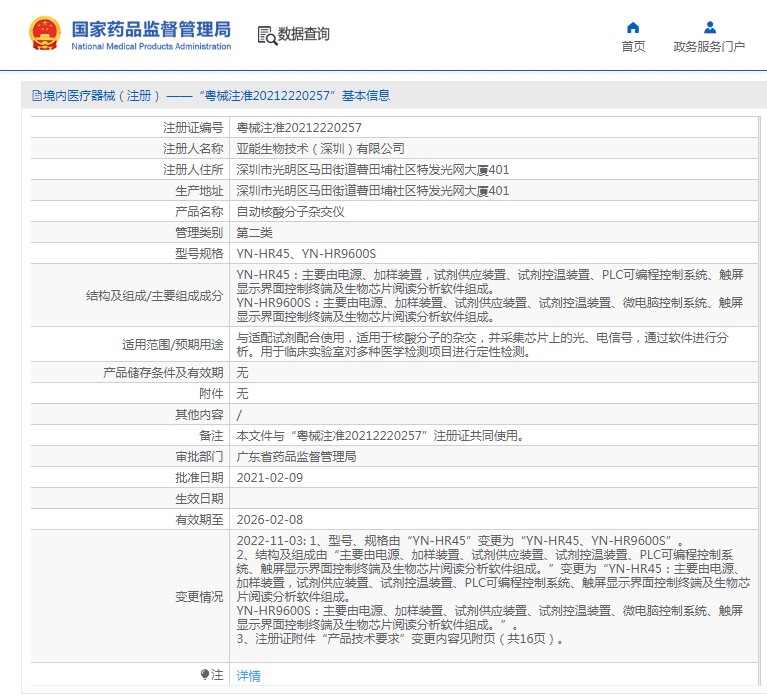Click the national emblem logo
Viewport: 767px width, 695px height.
(45, 33)
